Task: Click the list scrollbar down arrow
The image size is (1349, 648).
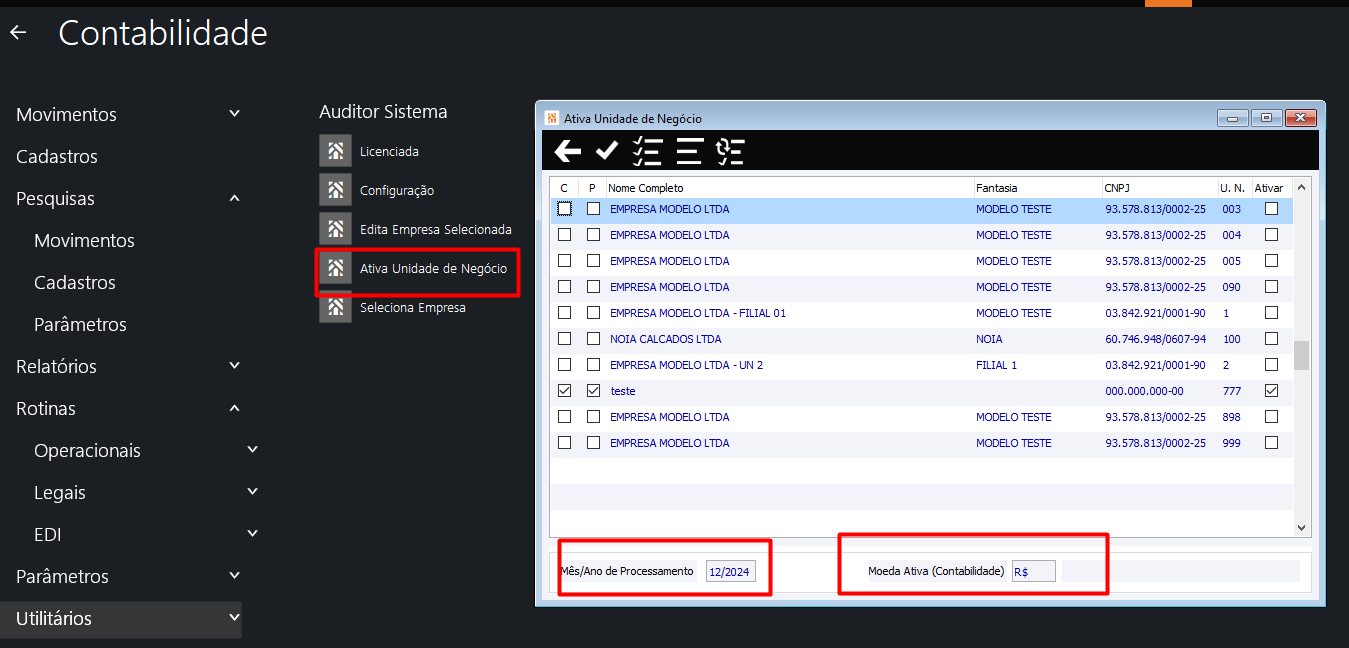Action: coord(1301,528)
